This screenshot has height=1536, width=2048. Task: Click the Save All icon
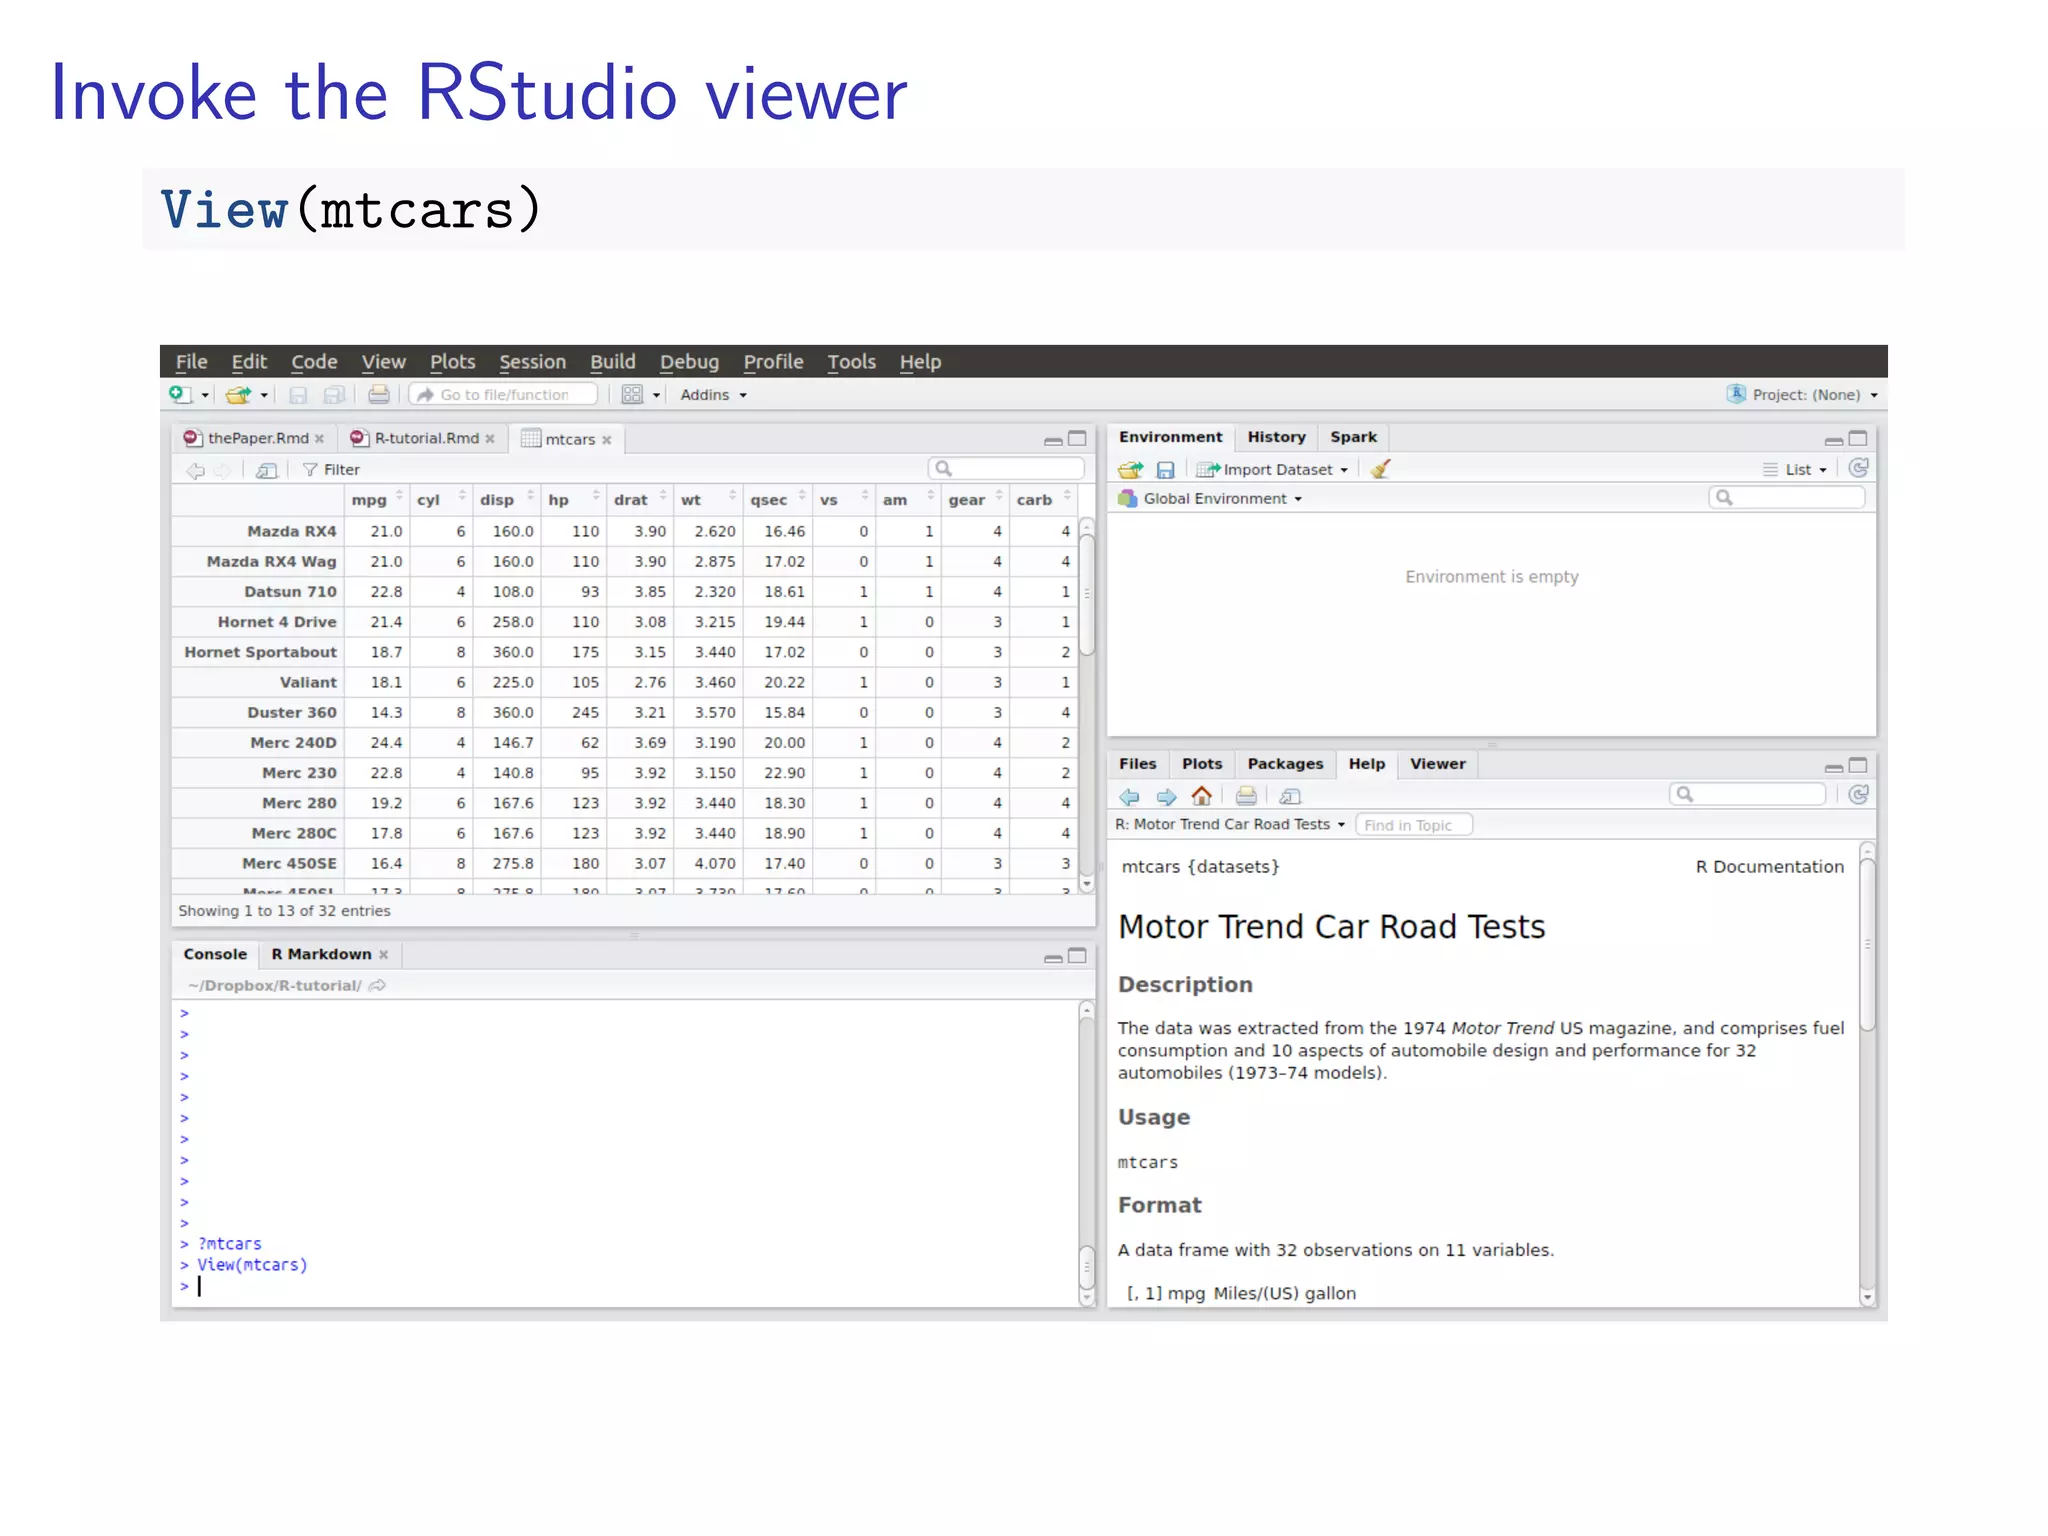coord(334,395)
